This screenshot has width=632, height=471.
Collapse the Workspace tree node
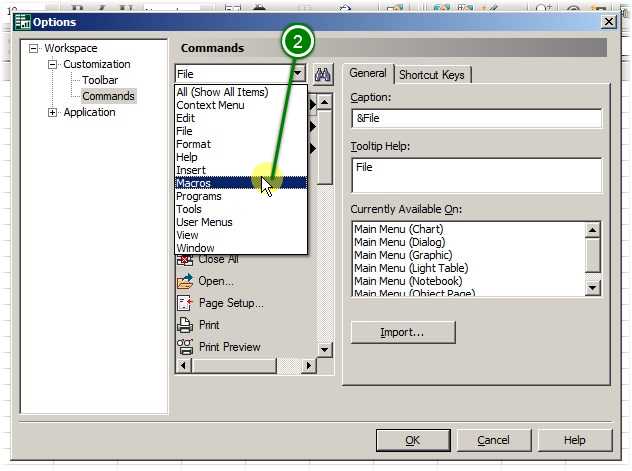pyautogui.click(x=35, y=48)
